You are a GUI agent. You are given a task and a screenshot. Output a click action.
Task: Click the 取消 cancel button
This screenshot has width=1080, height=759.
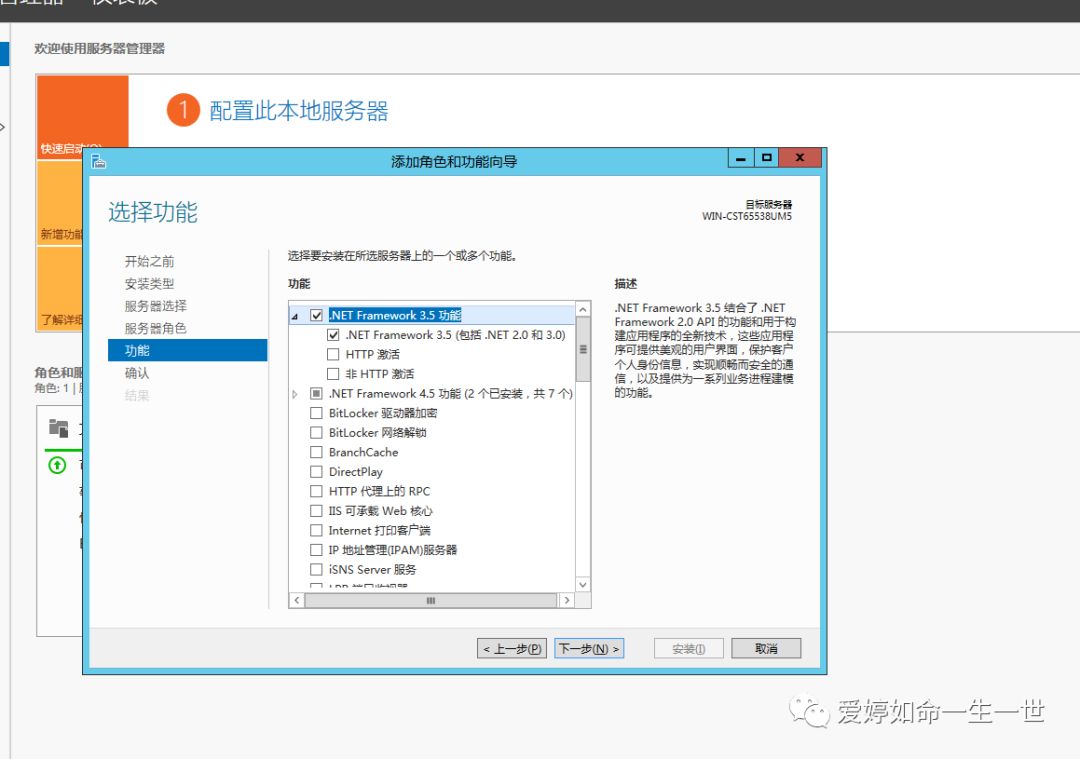[766, 649]
